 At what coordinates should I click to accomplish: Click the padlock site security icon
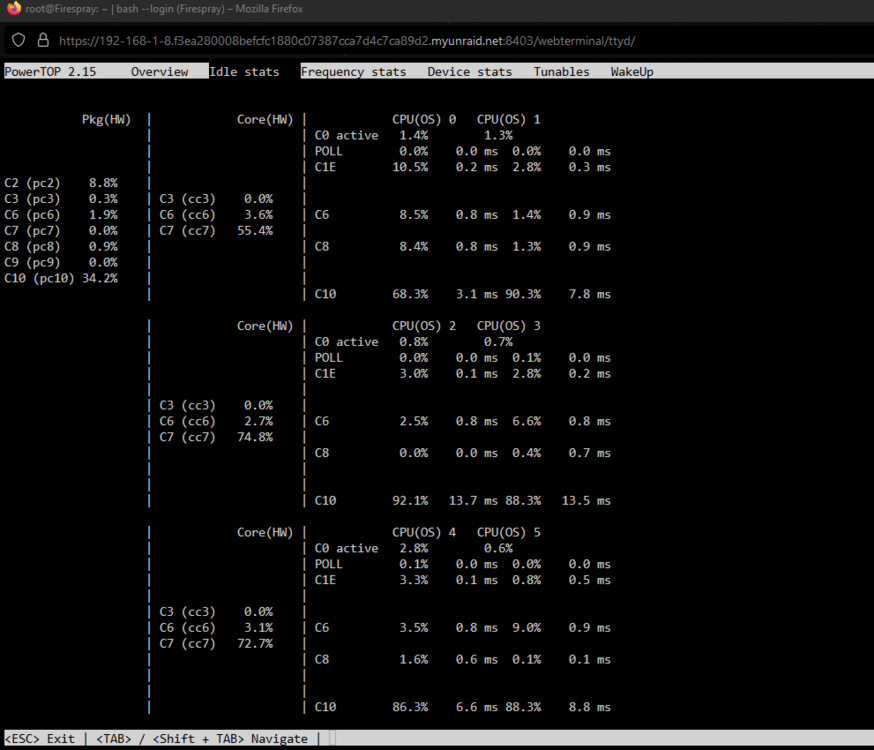tap(43, 40)
